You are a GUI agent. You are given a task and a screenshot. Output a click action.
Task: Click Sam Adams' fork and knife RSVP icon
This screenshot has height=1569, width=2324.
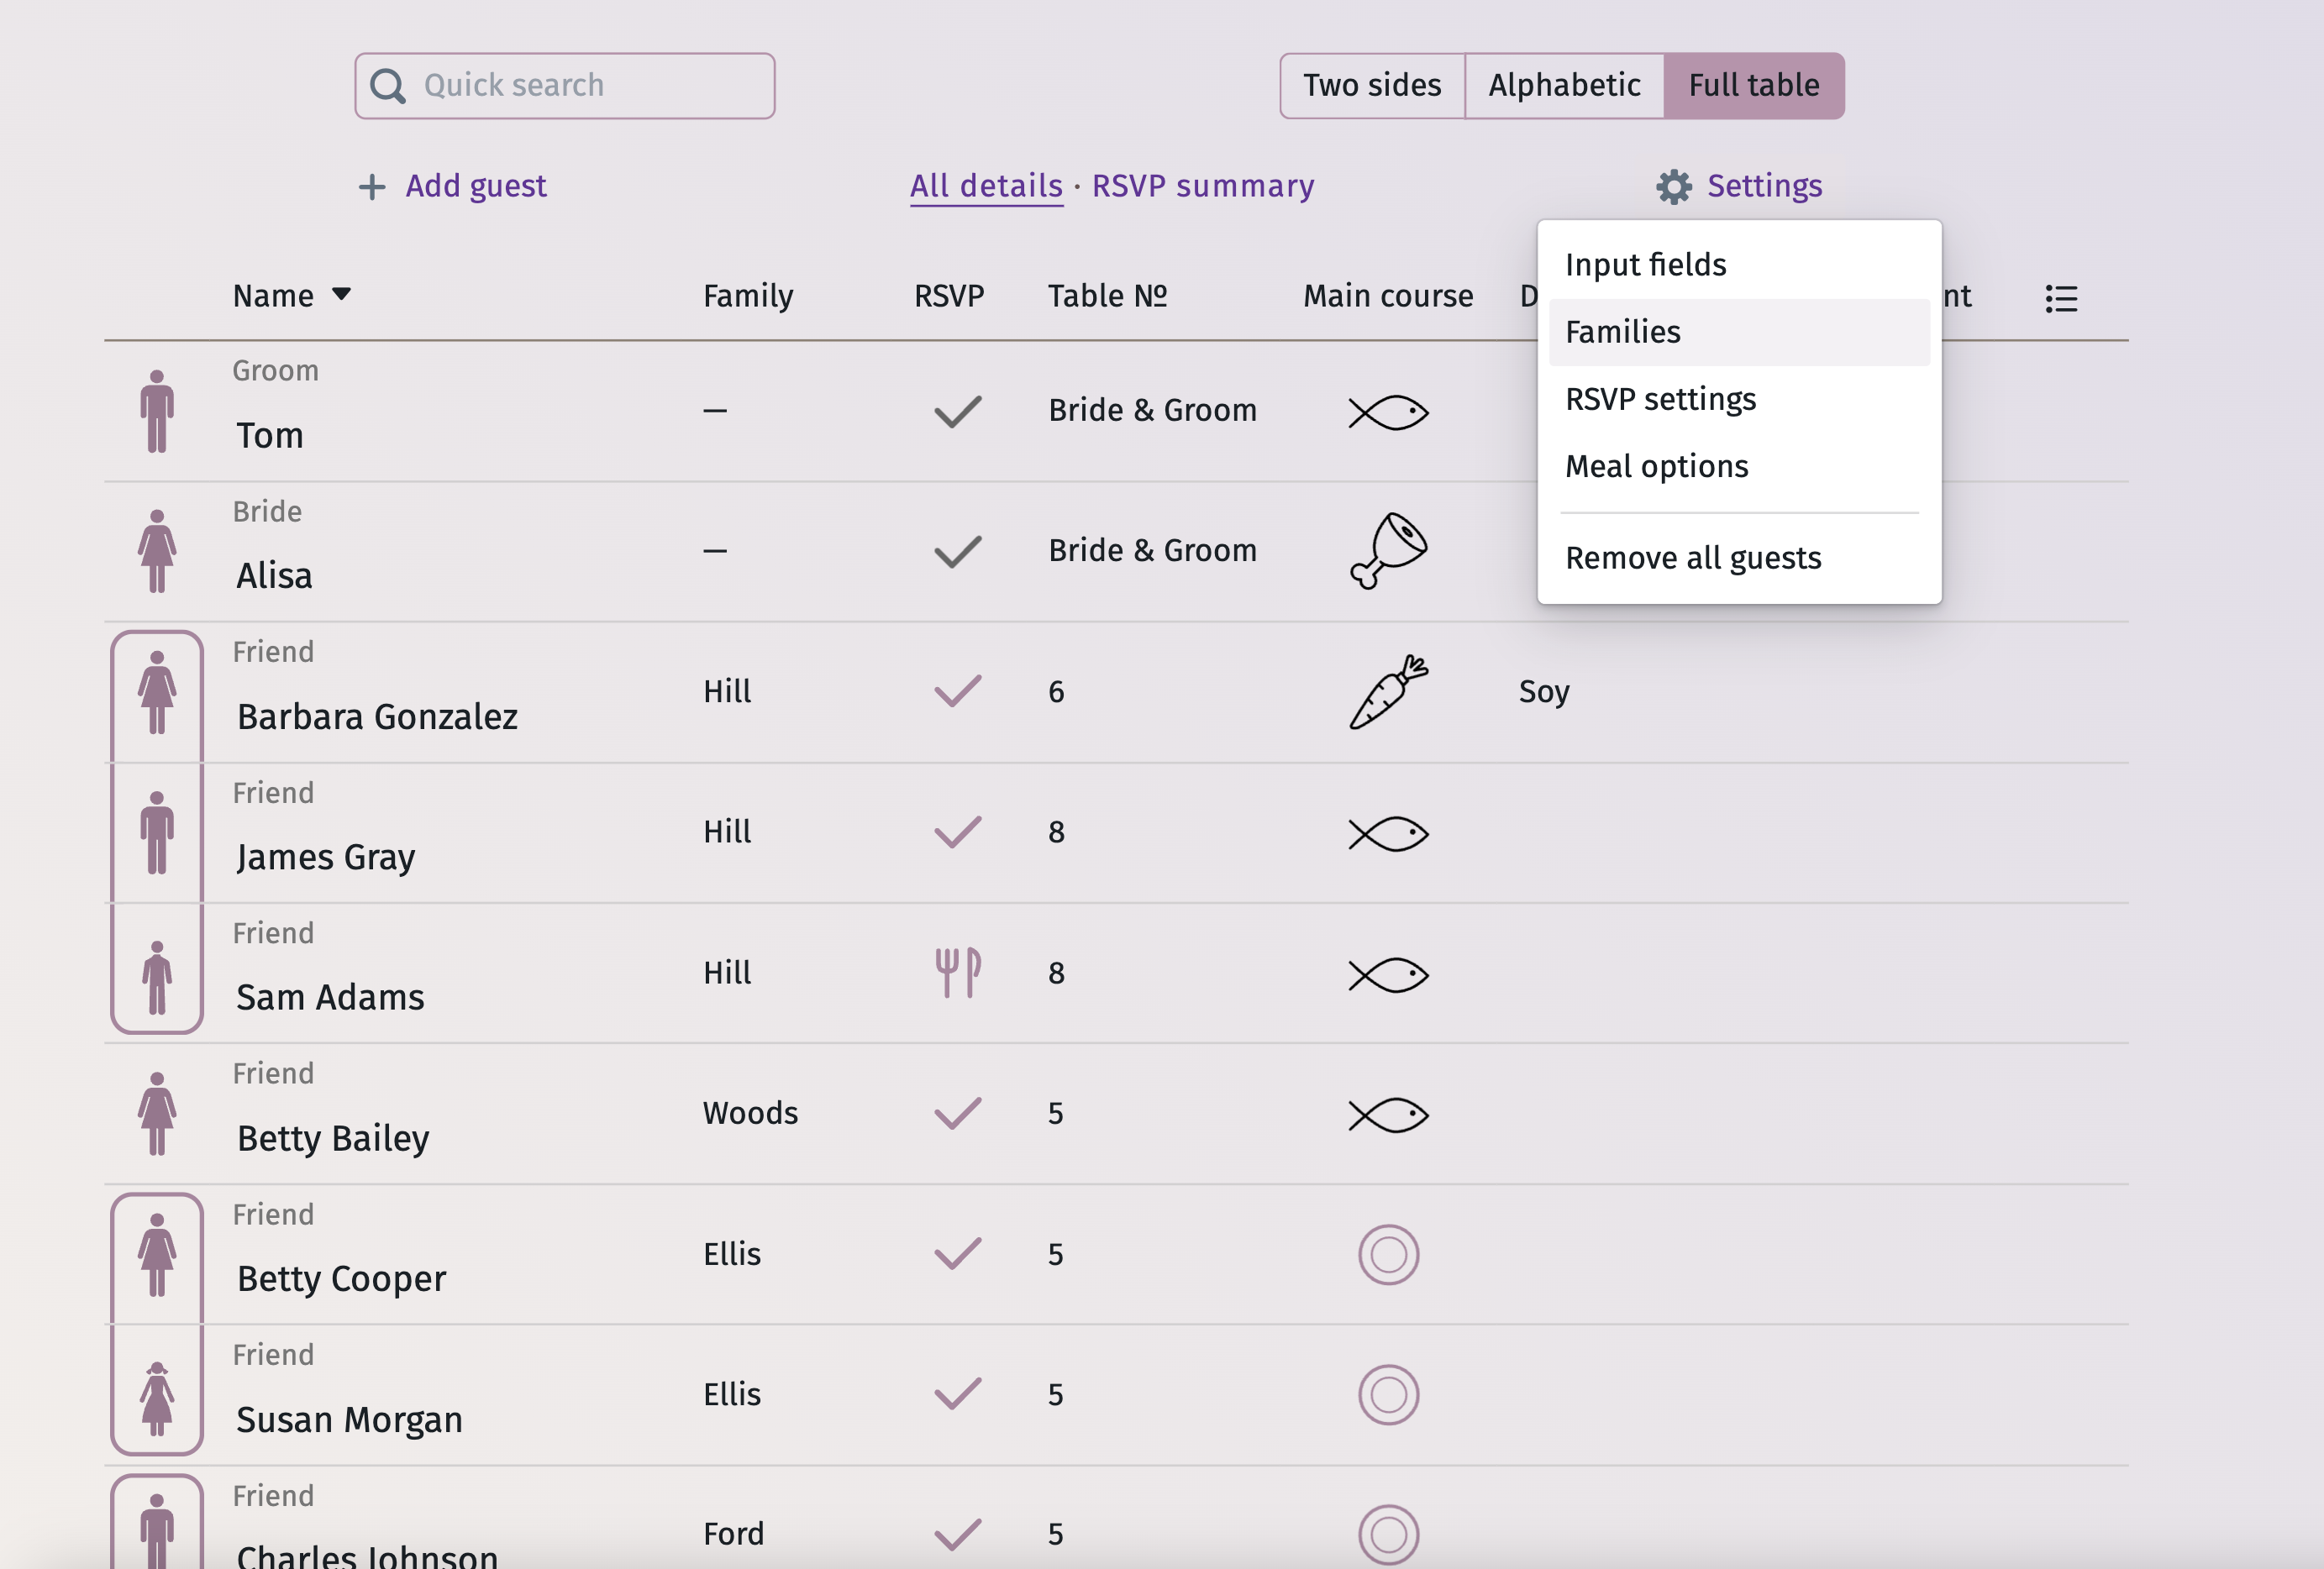(957, 973)
